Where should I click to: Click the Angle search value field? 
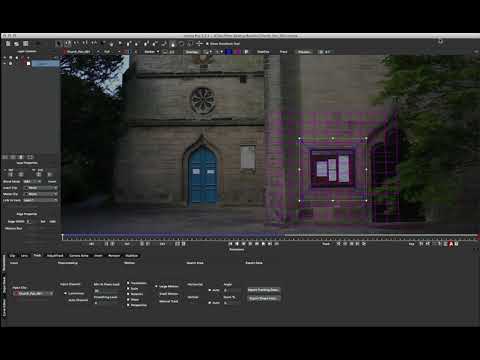click(x=232, y=290)
